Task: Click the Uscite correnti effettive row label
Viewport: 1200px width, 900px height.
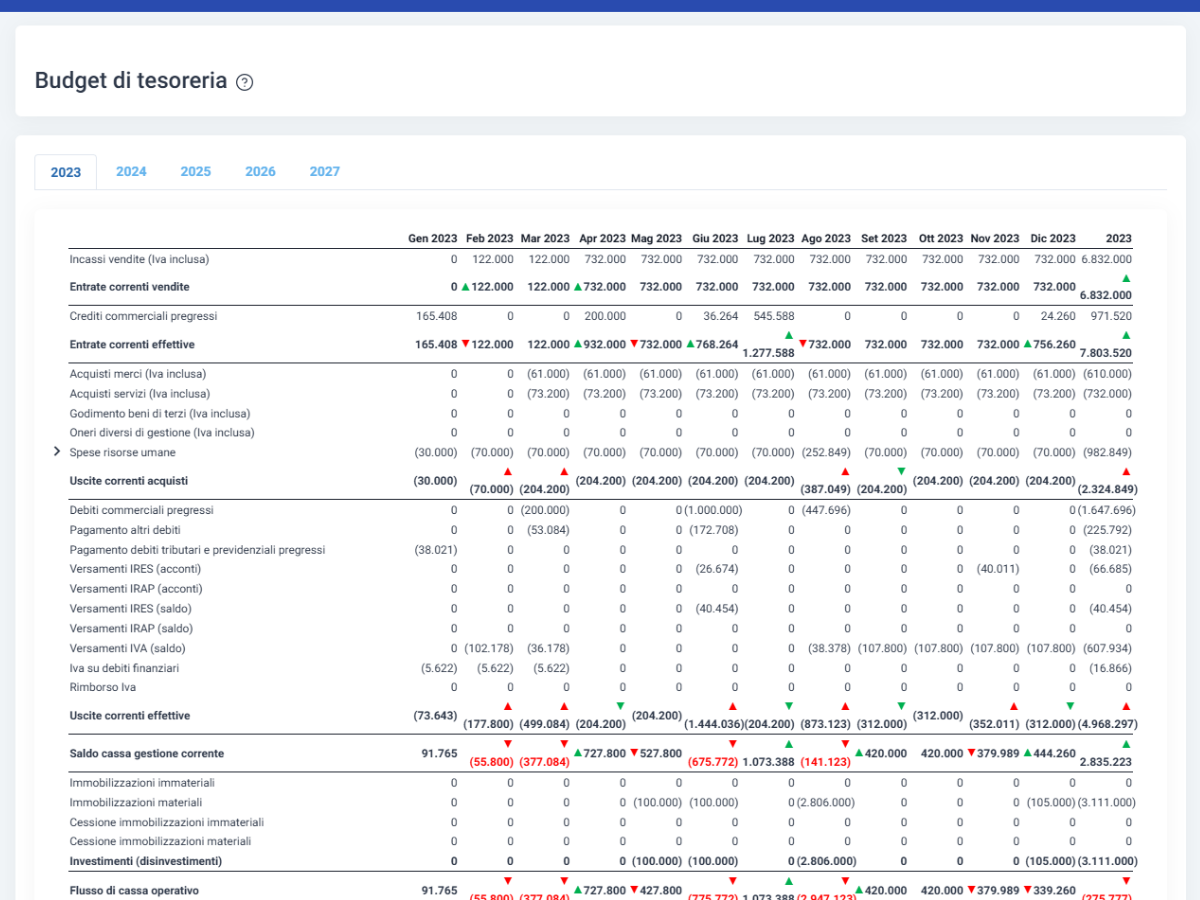Action: [130, 716]
